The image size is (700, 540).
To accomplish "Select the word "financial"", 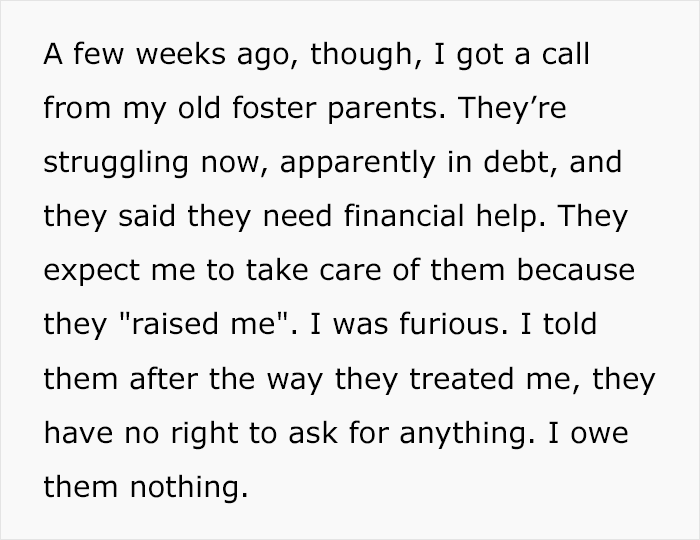I will 404,216.
